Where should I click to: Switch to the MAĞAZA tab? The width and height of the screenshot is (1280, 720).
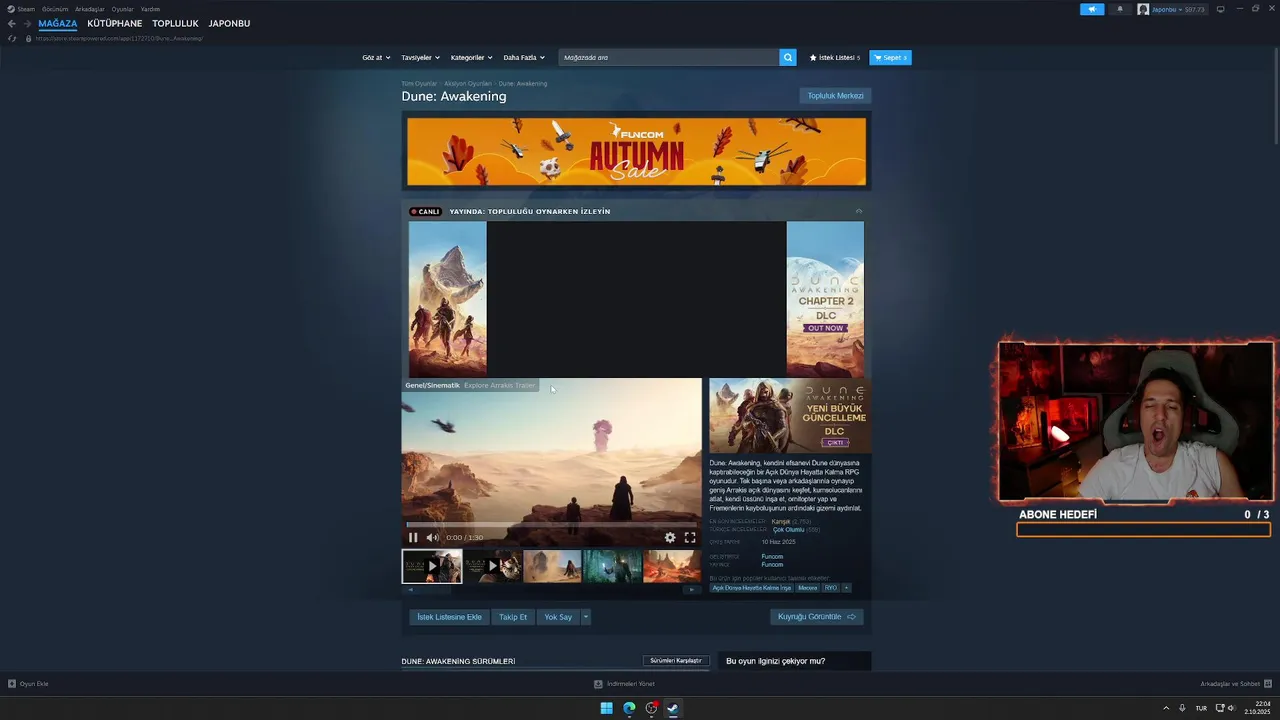58,23
